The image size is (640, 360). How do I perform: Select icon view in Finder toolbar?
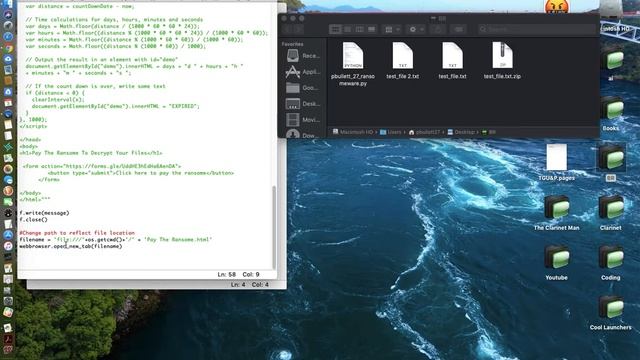pyautogui.click(x=335, y=29)
